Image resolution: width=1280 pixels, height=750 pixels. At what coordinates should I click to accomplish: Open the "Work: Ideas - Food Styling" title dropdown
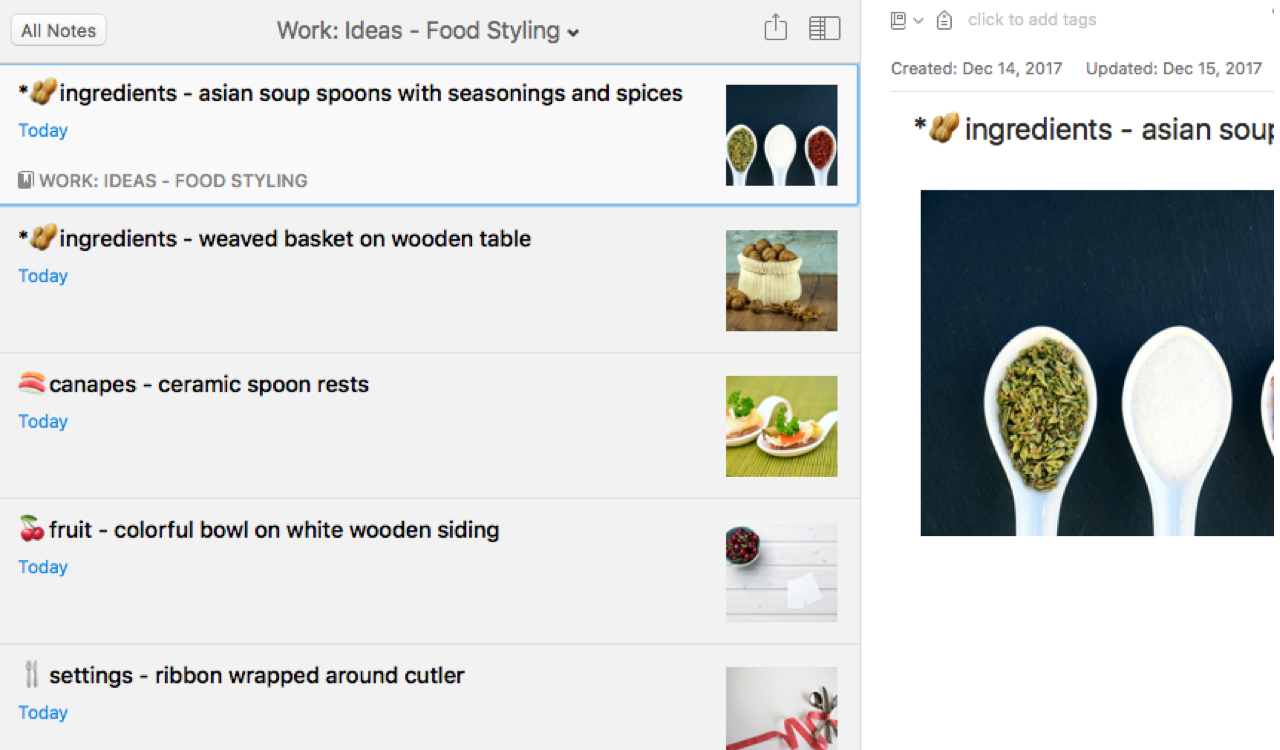[428, 31]
